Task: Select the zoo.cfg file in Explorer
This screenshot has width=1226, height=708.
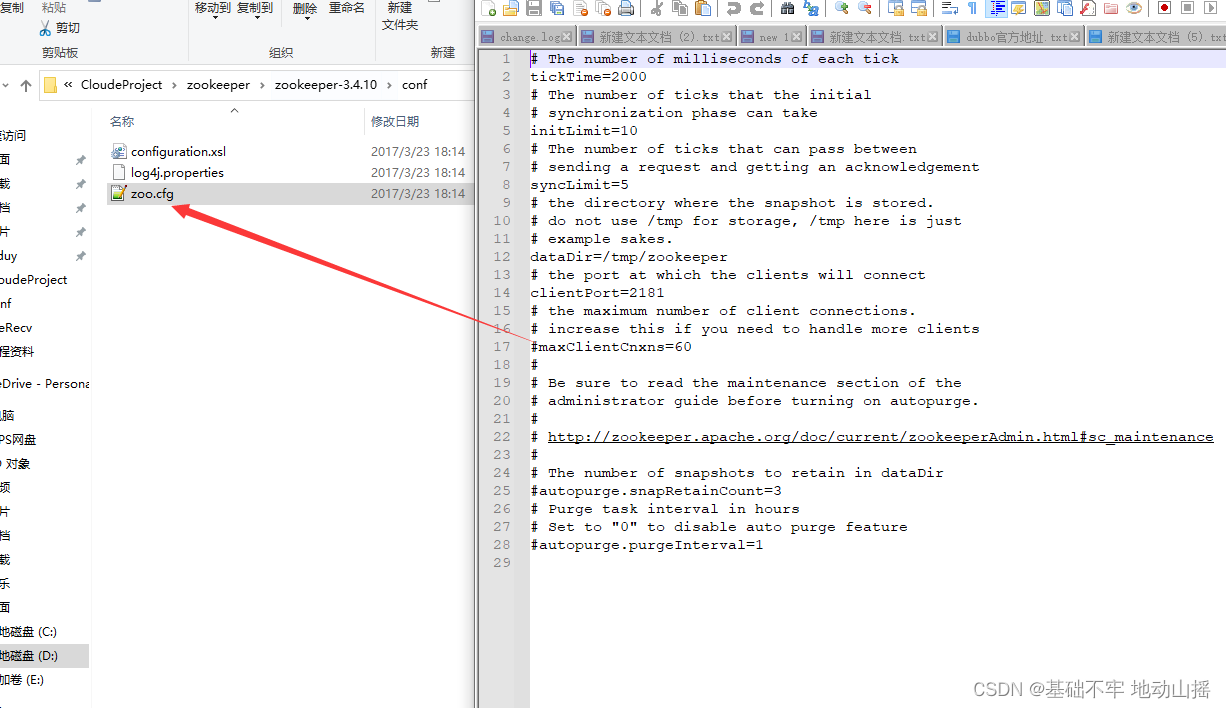Action: 152,194
